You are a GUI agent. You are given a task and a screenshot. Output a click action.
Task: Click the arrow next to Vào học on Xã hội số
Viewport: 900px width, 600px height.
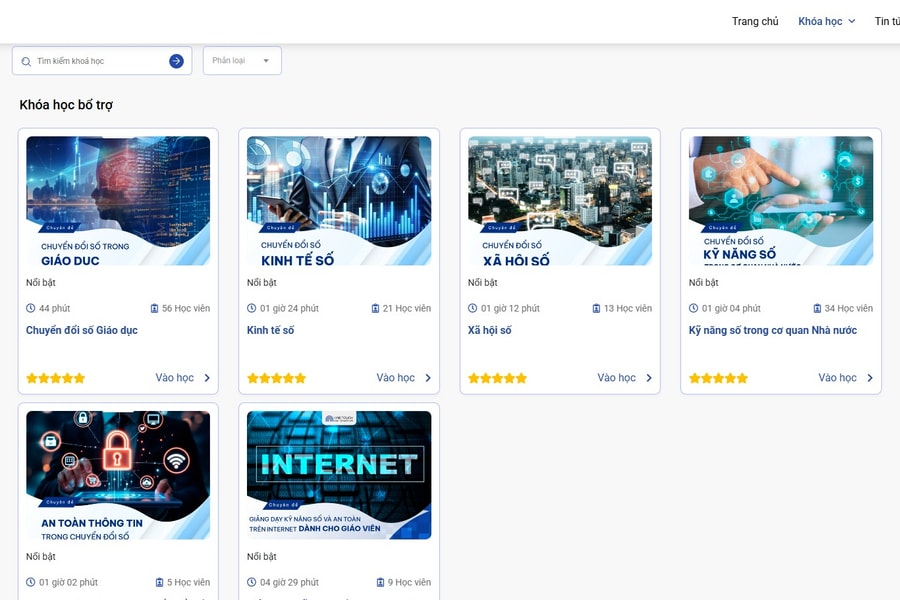[649, 378]
